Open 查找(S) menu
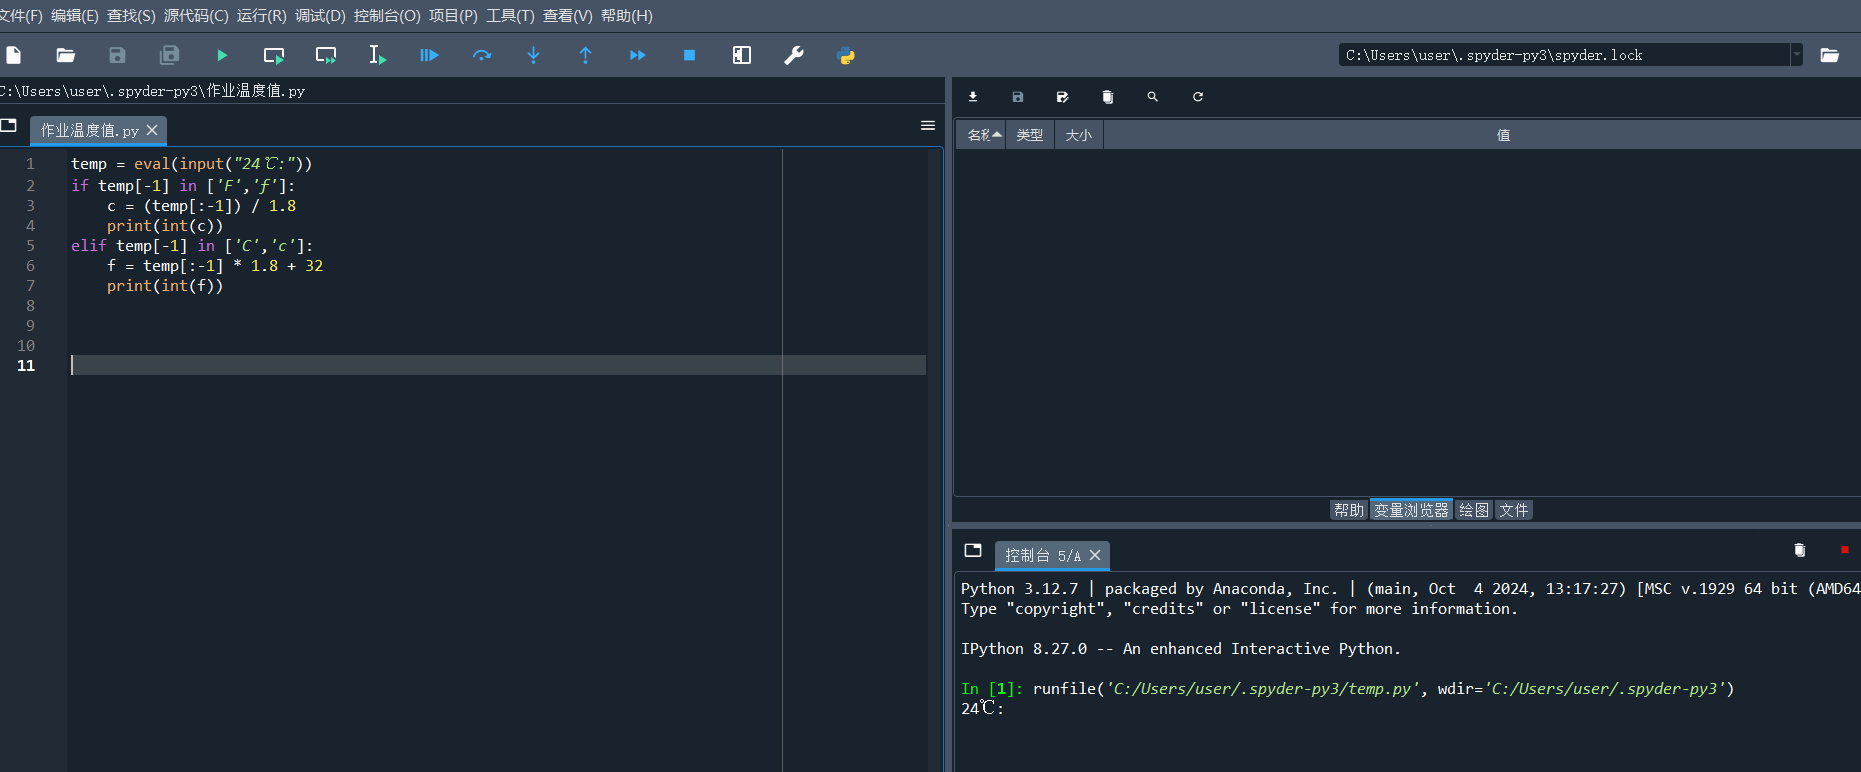 [x=131, y=16]
